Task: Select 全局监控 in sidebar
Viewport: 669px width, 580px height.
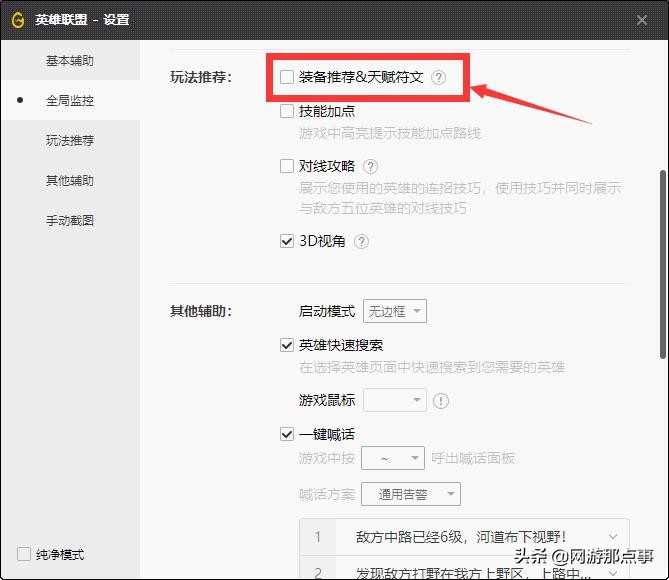Action: (70, 100)
